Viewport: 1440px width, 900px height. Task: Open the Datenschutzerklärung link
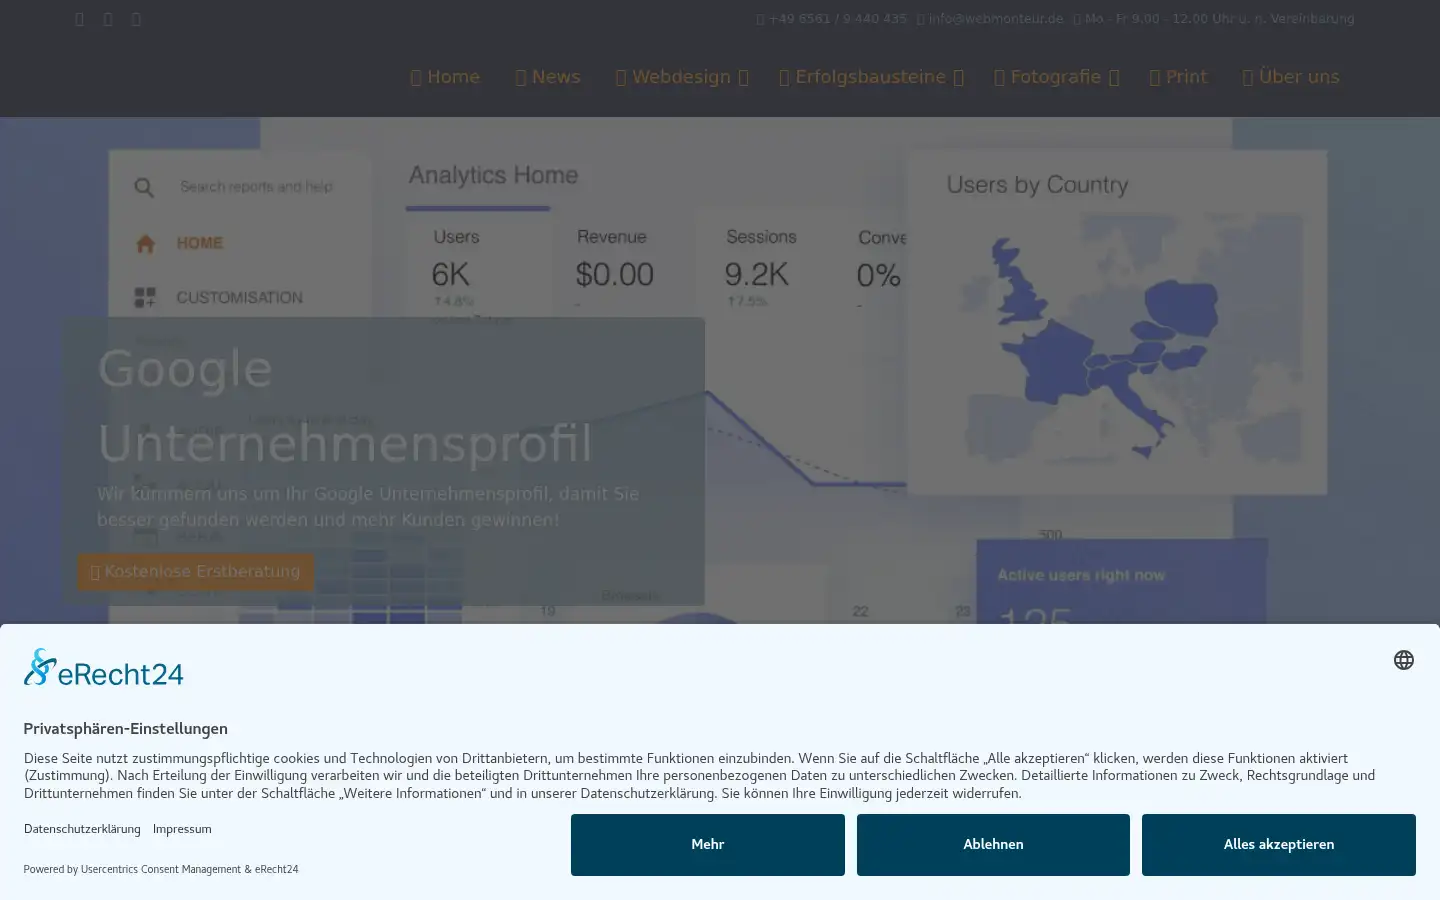[82, 829]
